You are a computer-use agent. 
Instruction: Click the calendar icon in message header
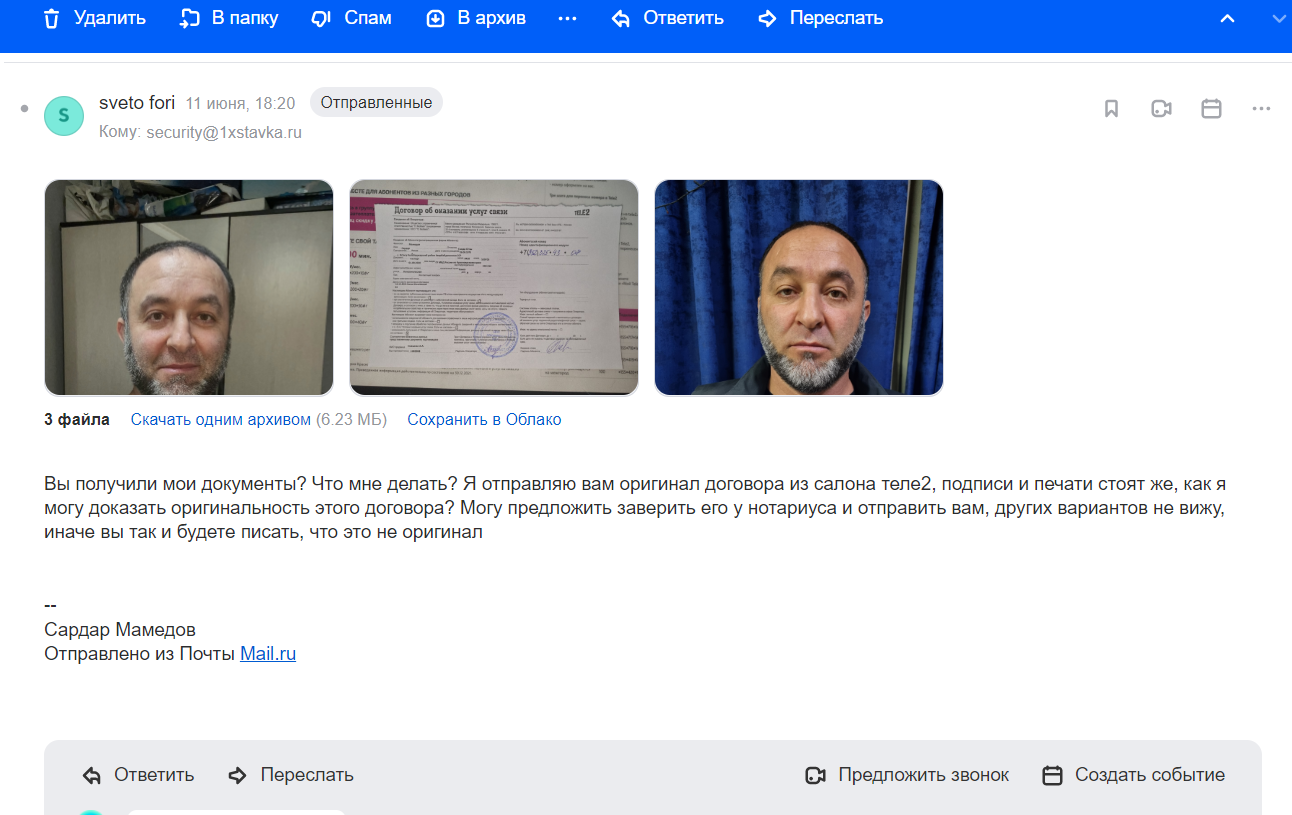(x=1211, y=109)
